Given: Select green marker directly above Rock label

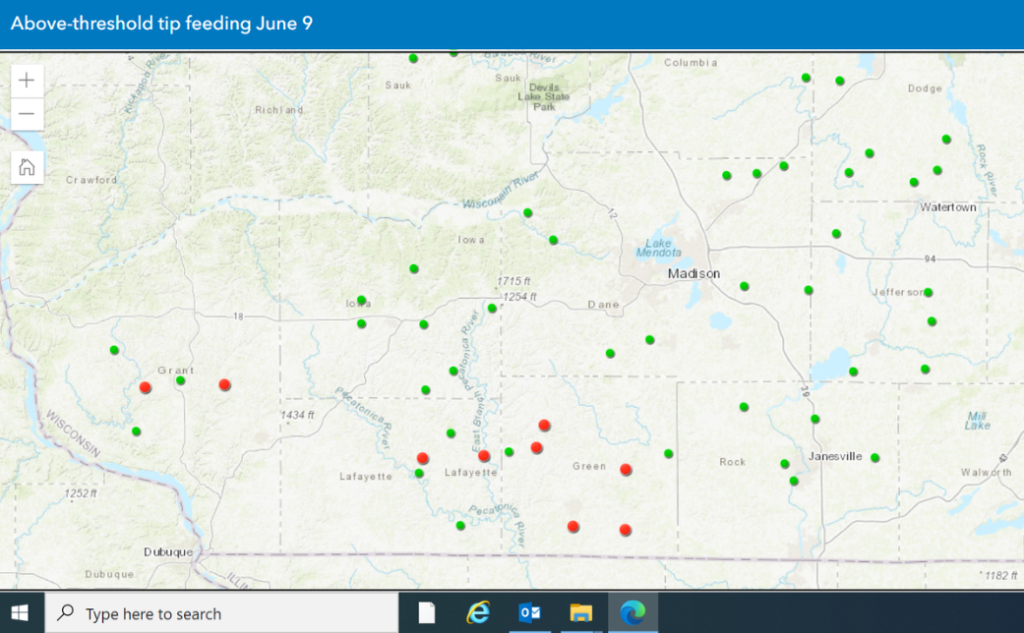Looking at the screenshot, I should (744, 407).
